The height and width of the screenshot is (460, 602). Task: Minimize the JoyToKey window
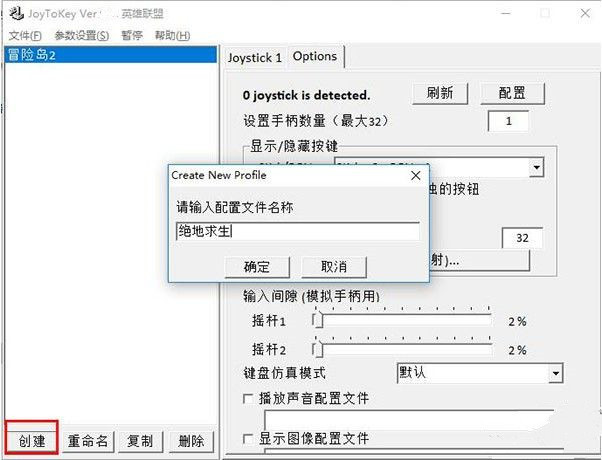click(506, 13)
